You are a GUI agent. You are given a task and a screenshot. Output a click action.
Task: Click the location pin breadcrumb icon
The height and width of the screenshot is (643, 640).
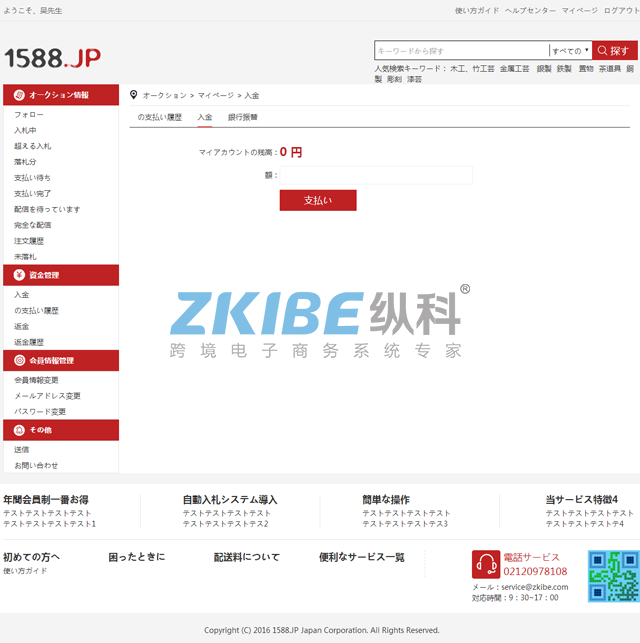134,95
